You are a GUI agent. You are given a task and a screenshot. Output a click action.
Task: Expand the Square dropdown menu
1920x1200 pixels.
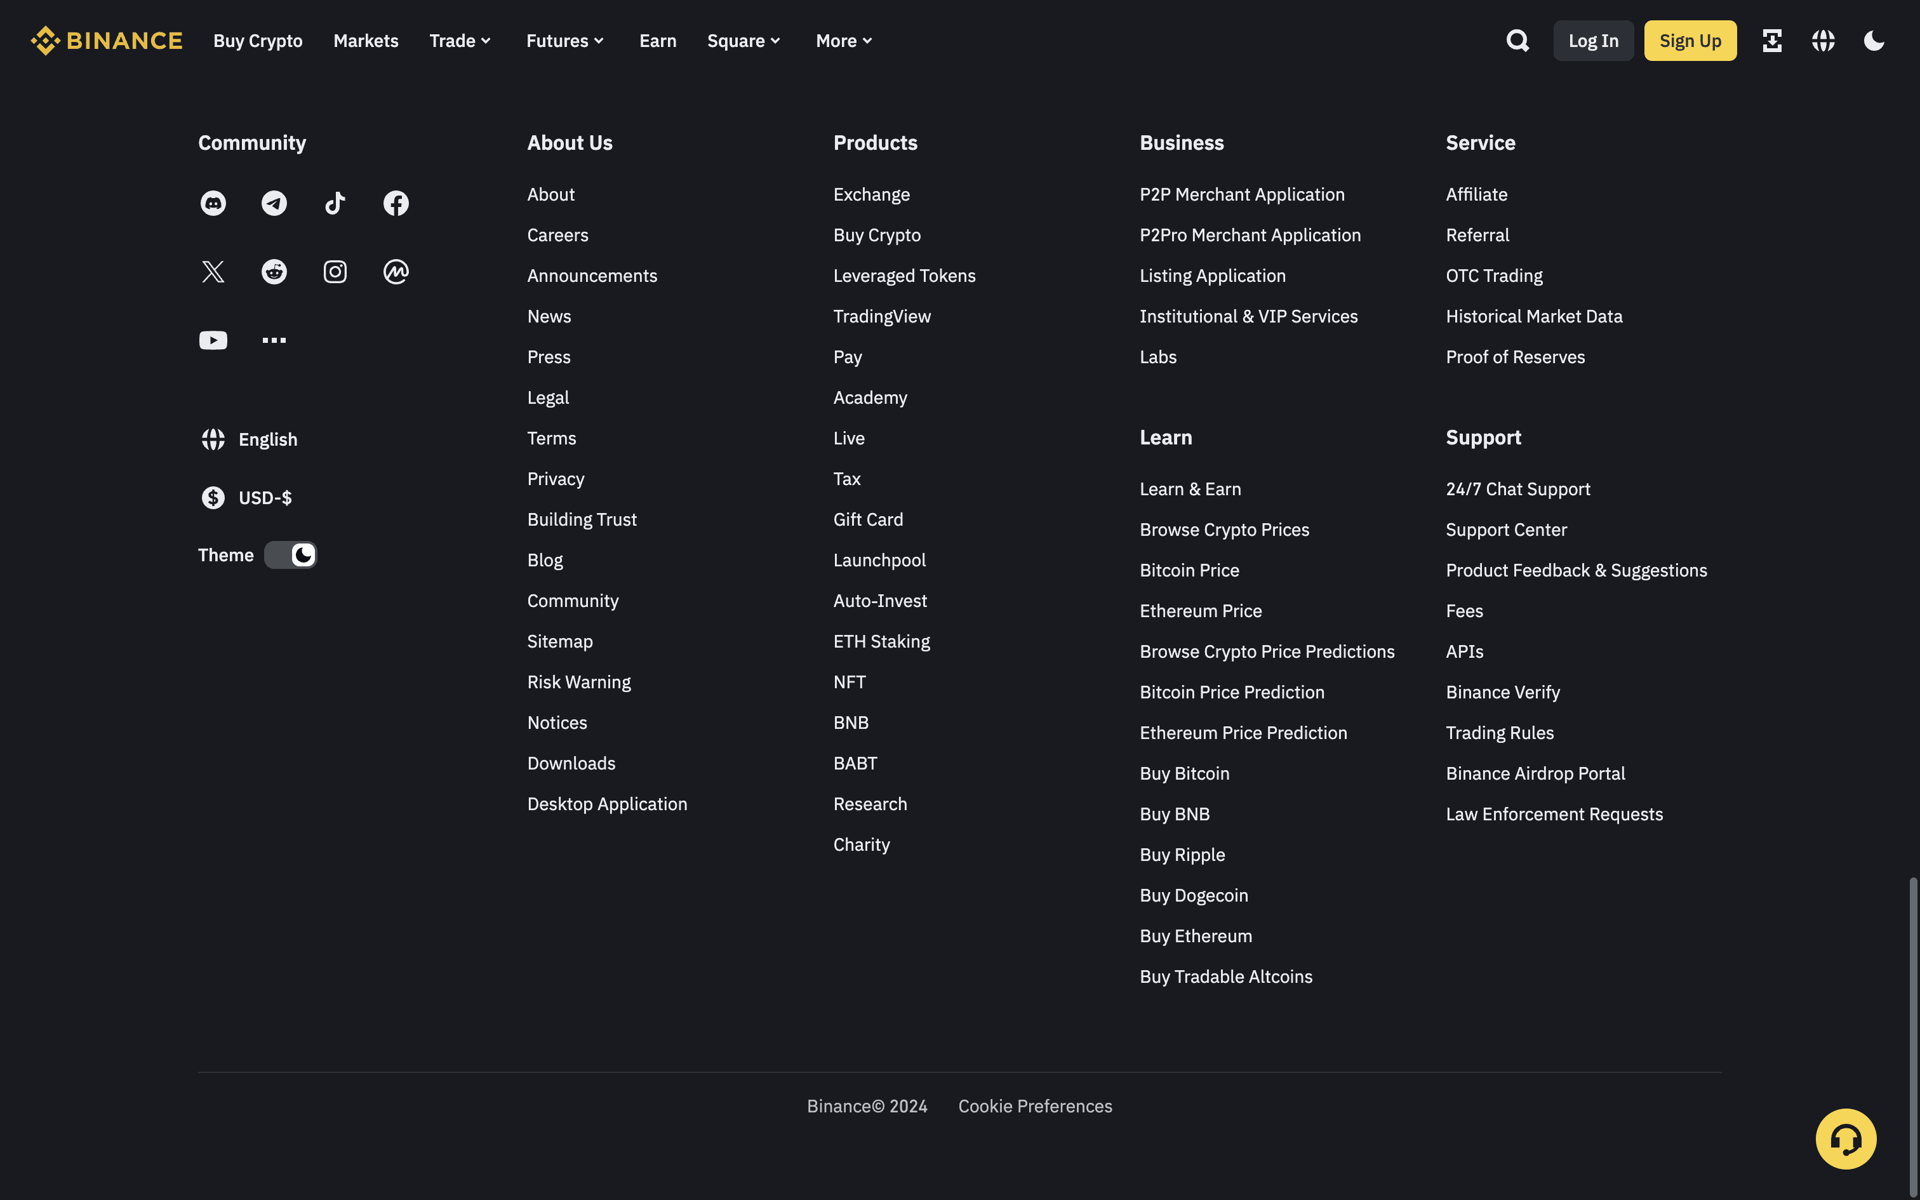pyautogui.click(x=744, y=41)
